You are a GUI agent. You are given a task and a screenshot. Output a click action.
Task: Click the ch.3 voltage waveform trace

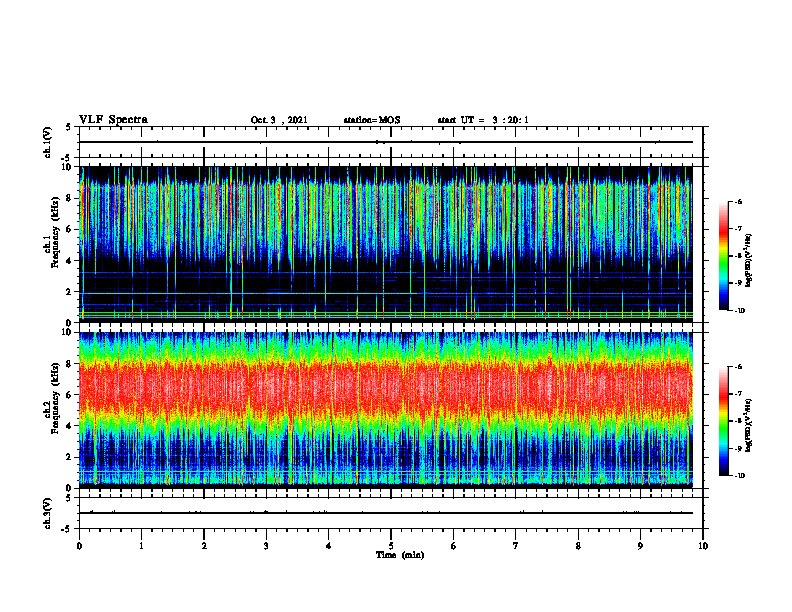[x=386, y=513]
